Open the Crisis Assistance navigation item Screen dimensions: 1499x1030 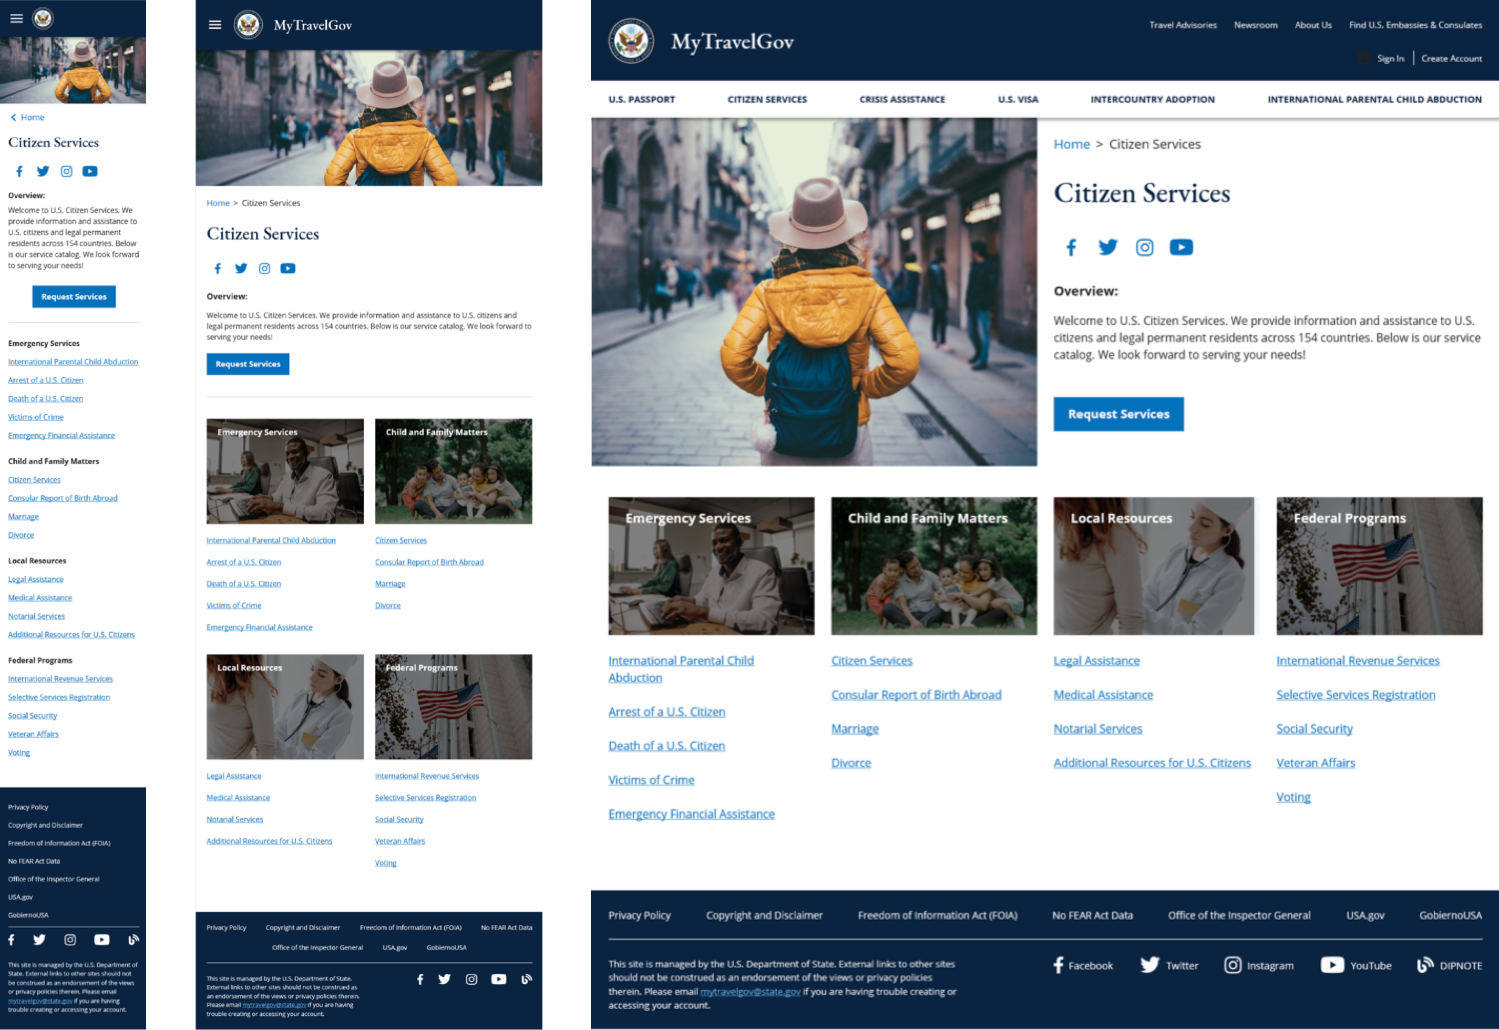901,99
